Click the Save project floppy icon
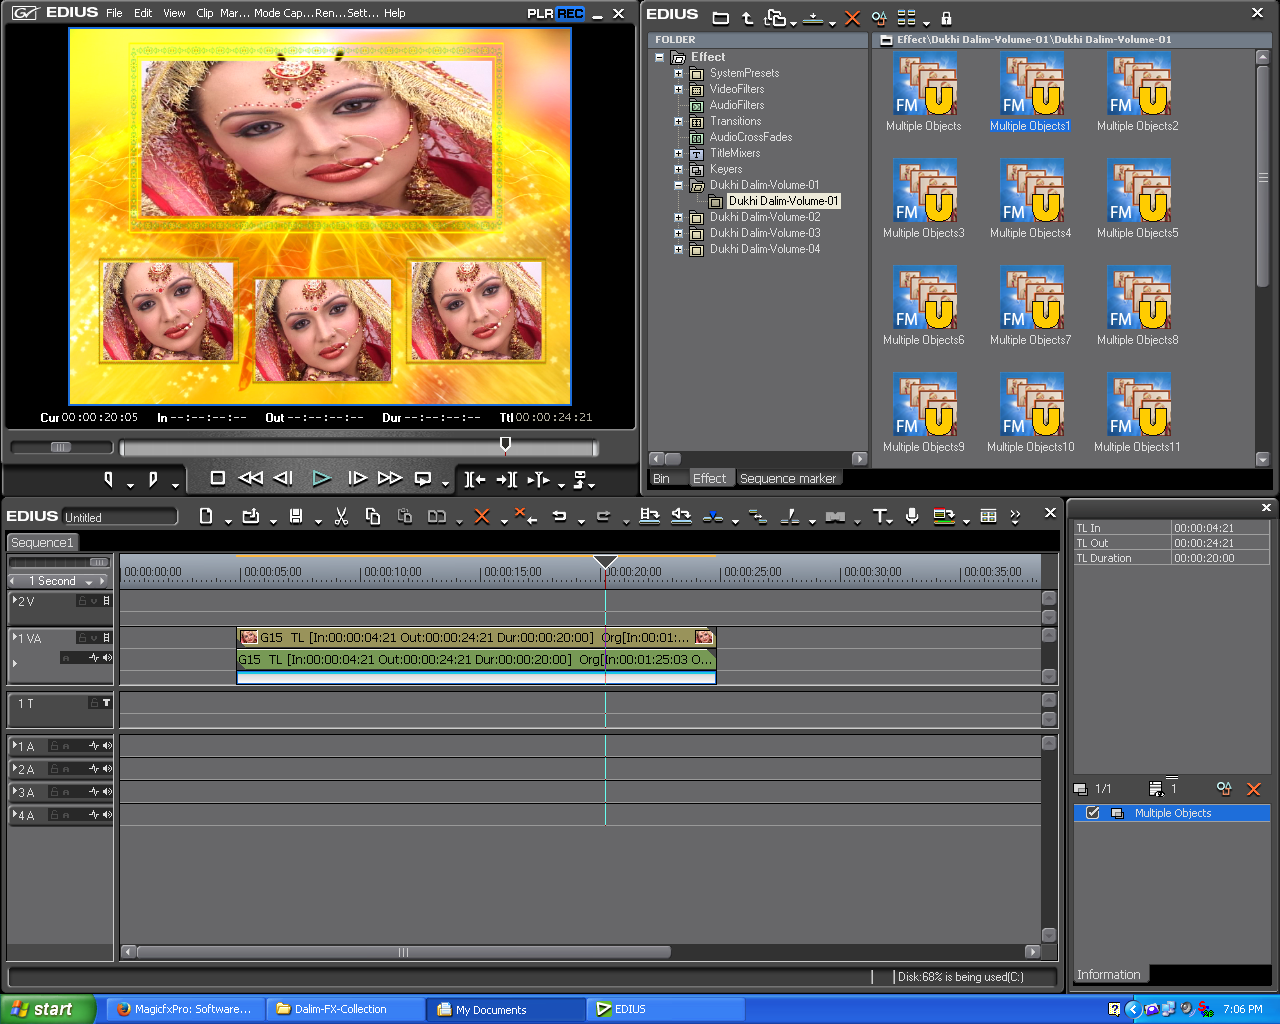The image size is (1280, 1024). click(296, 516)
